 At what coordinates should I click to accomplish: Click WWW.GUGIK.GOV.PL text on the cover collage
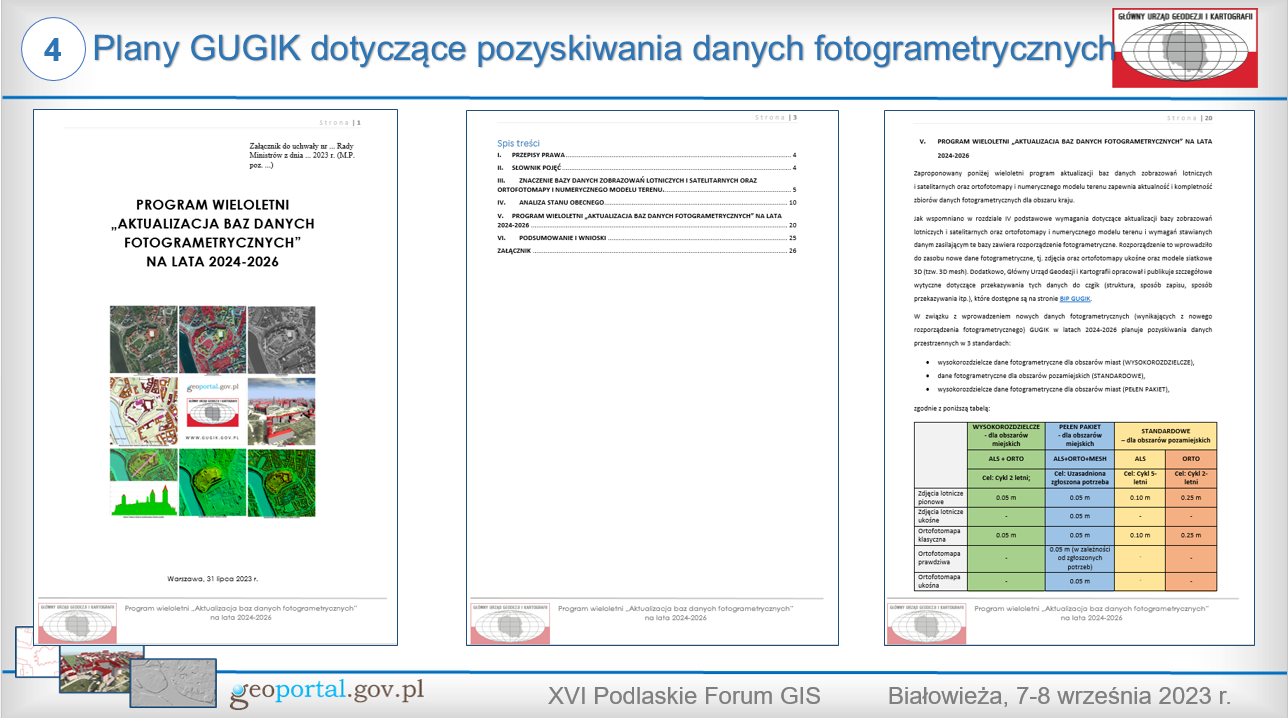[212, 438]
